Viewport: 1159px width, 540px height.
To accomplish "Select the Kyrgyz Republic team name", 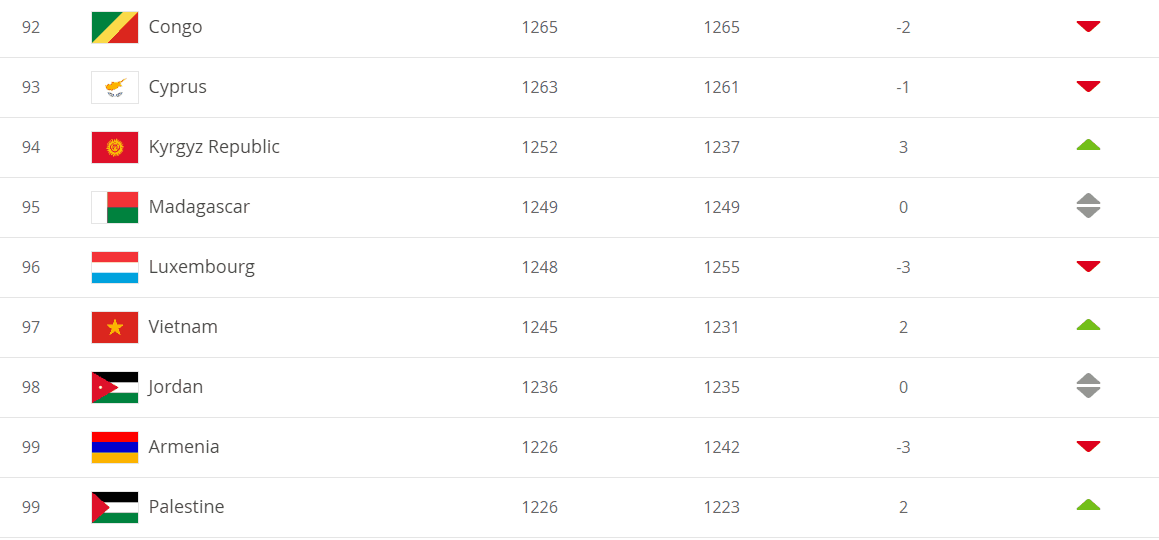I will (214, 147).
